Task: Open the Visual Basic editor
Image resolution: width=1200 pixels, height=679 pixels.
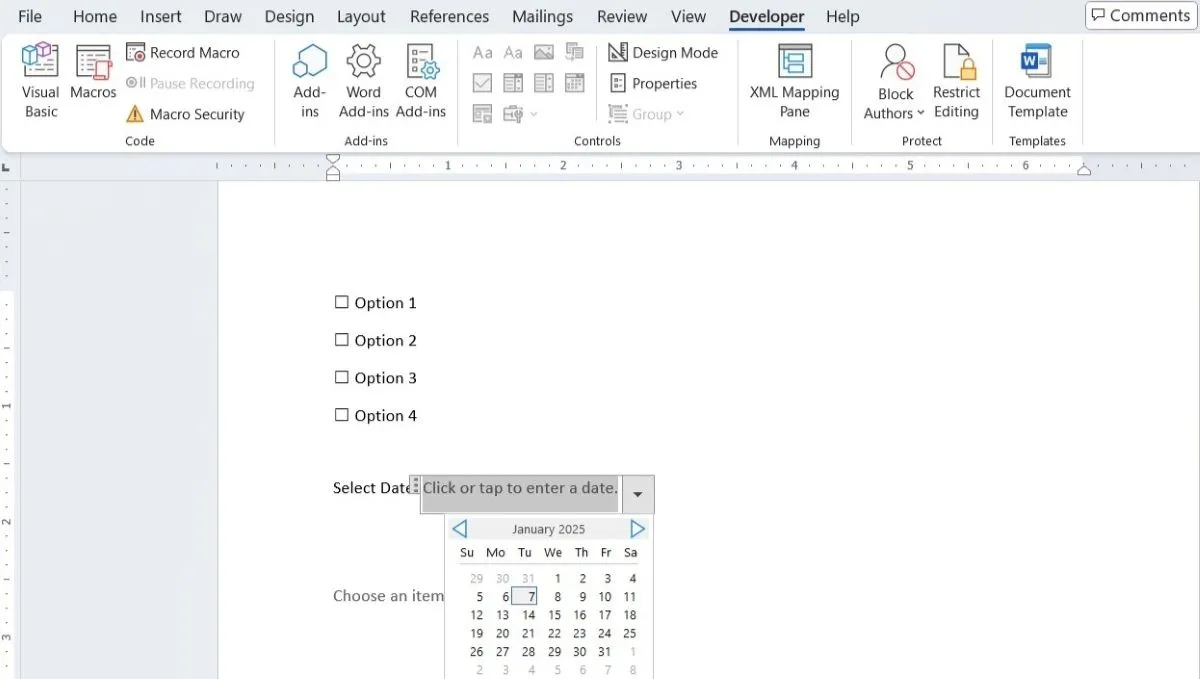Action: pos(40,80)
